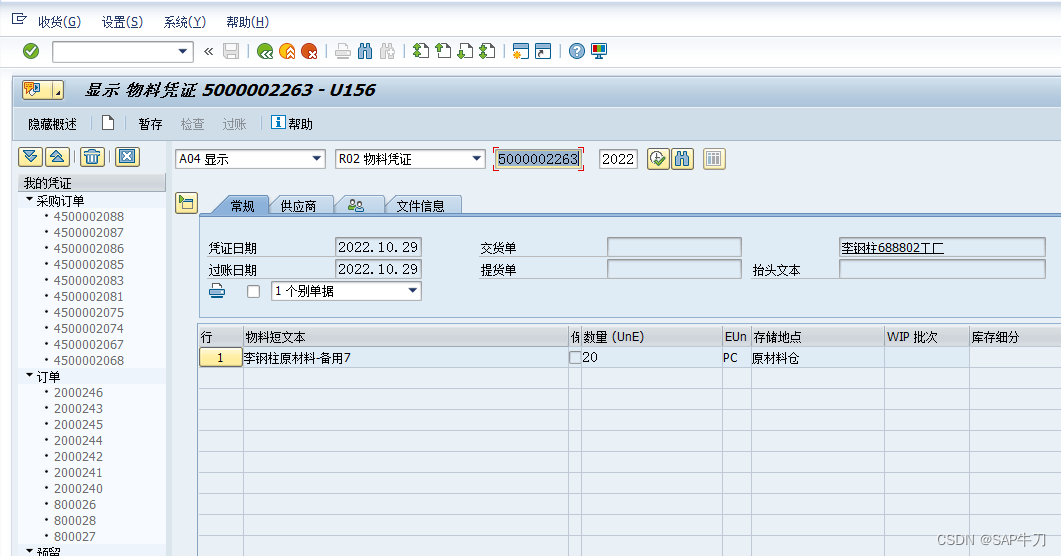Click the First Page icon
The width and height of the screenshot is (1061, 556).
click(x=421, y=51)
